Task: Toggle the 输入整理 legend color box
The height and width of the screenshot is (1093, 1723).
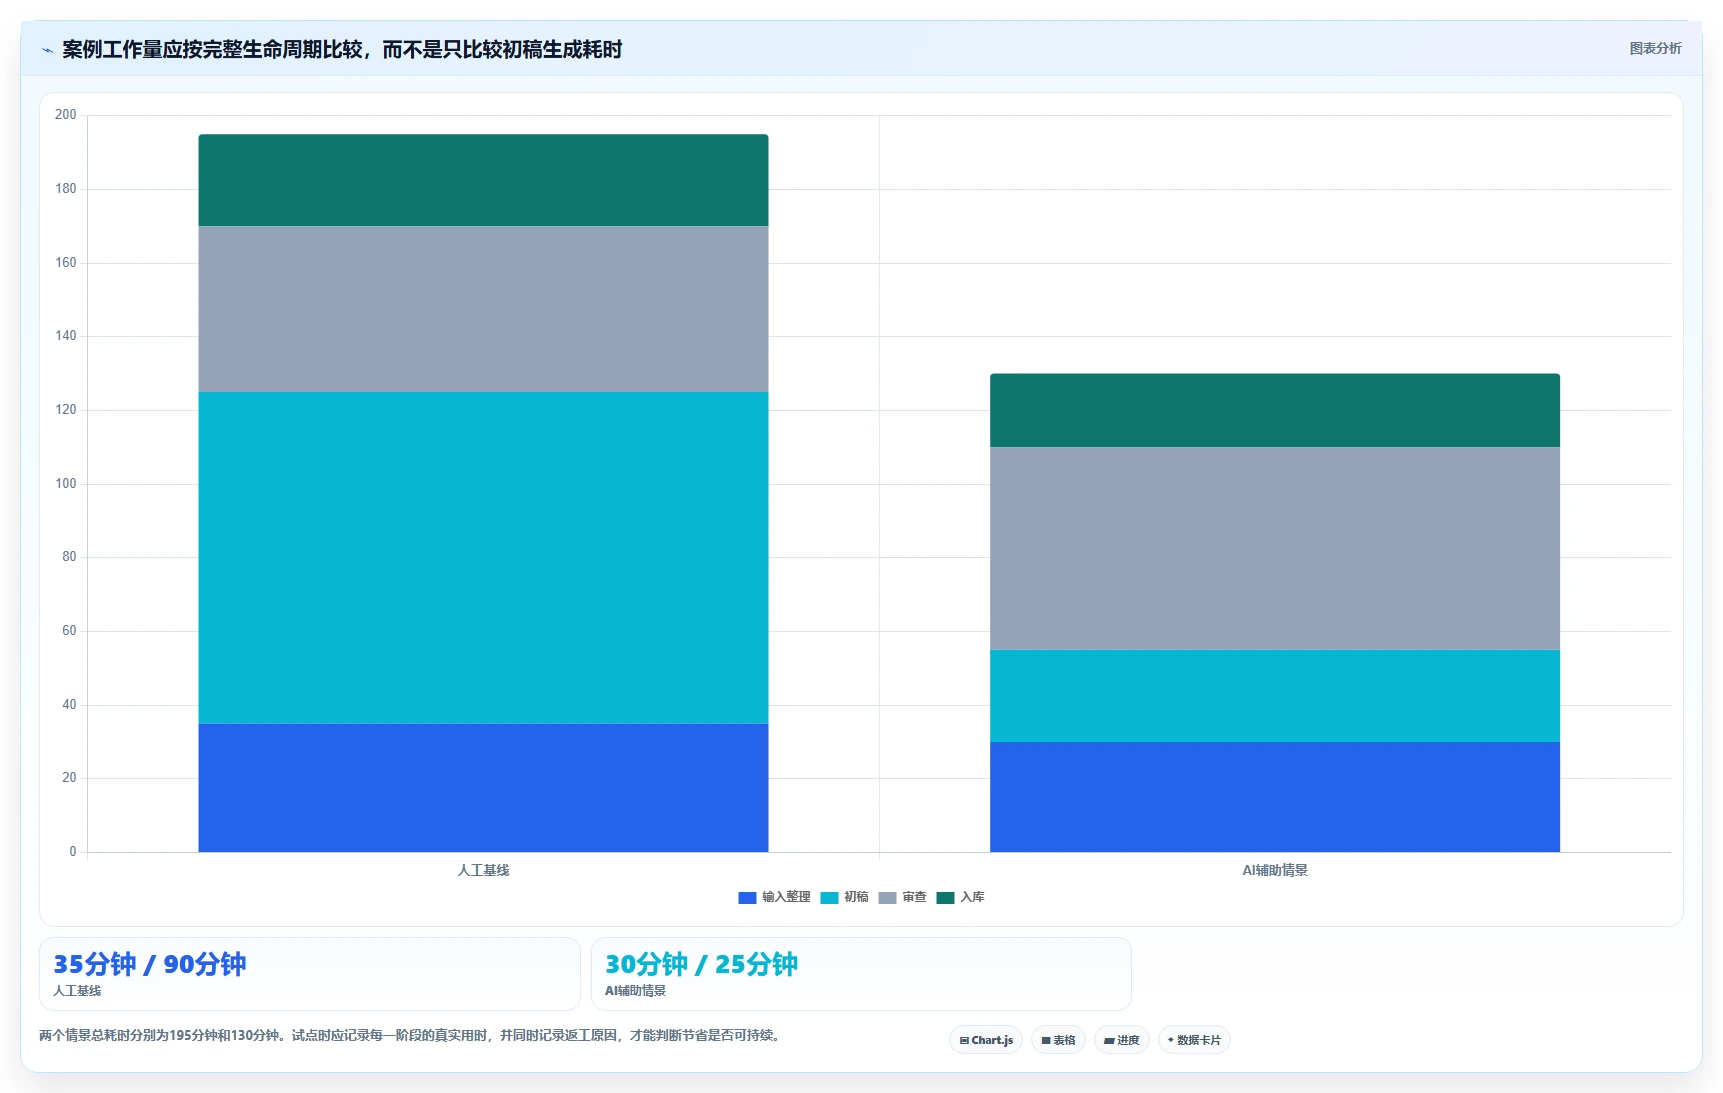Action: click(x=747, y=898)
